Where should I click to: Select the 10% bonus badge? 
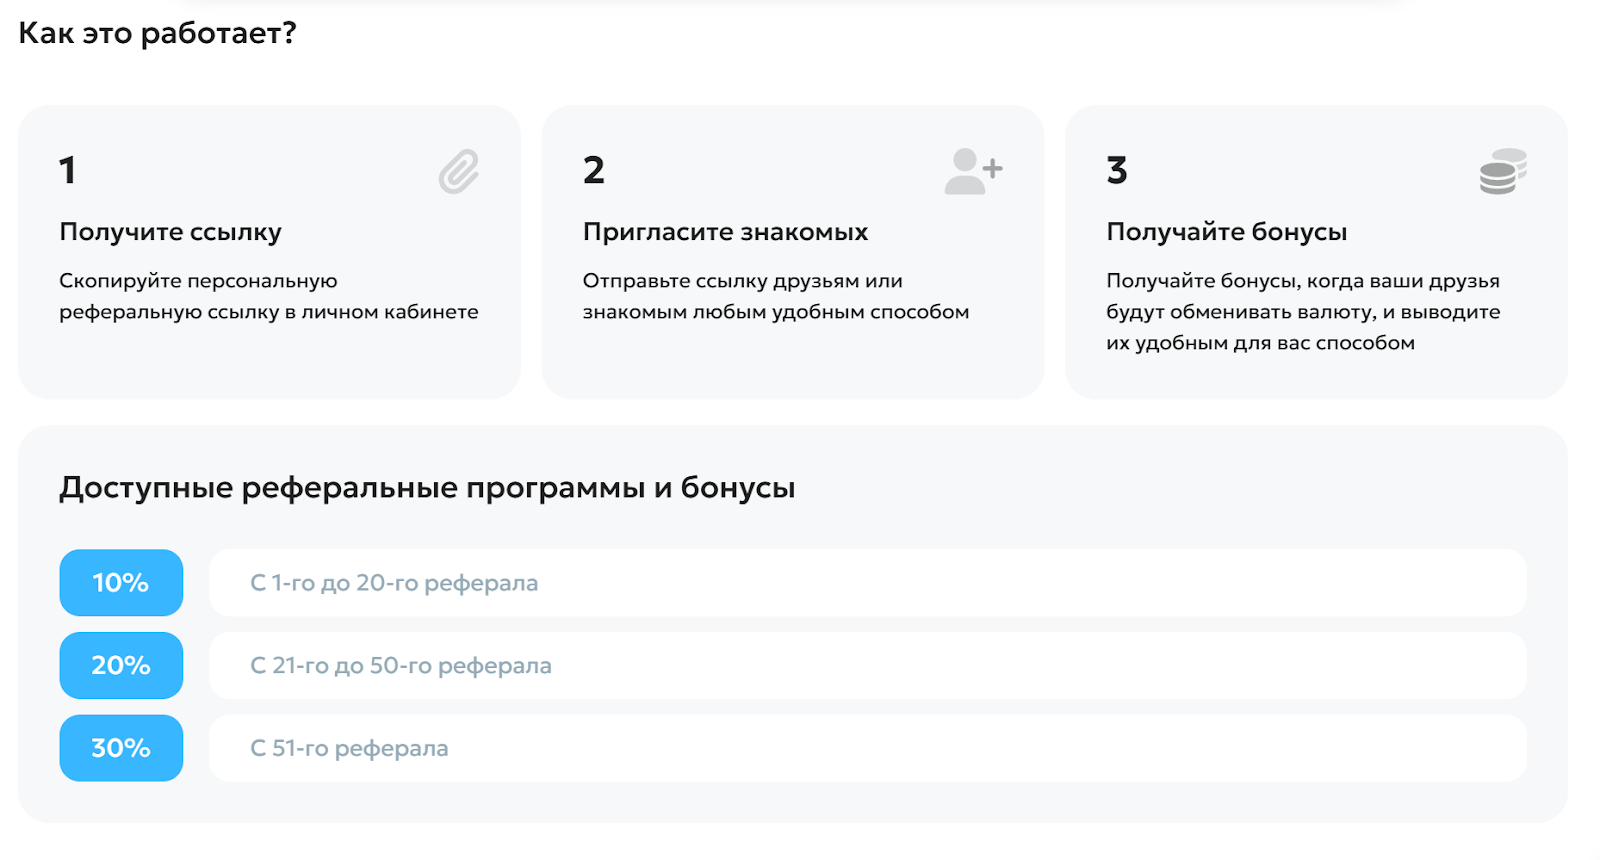click(x=121, y=583)
